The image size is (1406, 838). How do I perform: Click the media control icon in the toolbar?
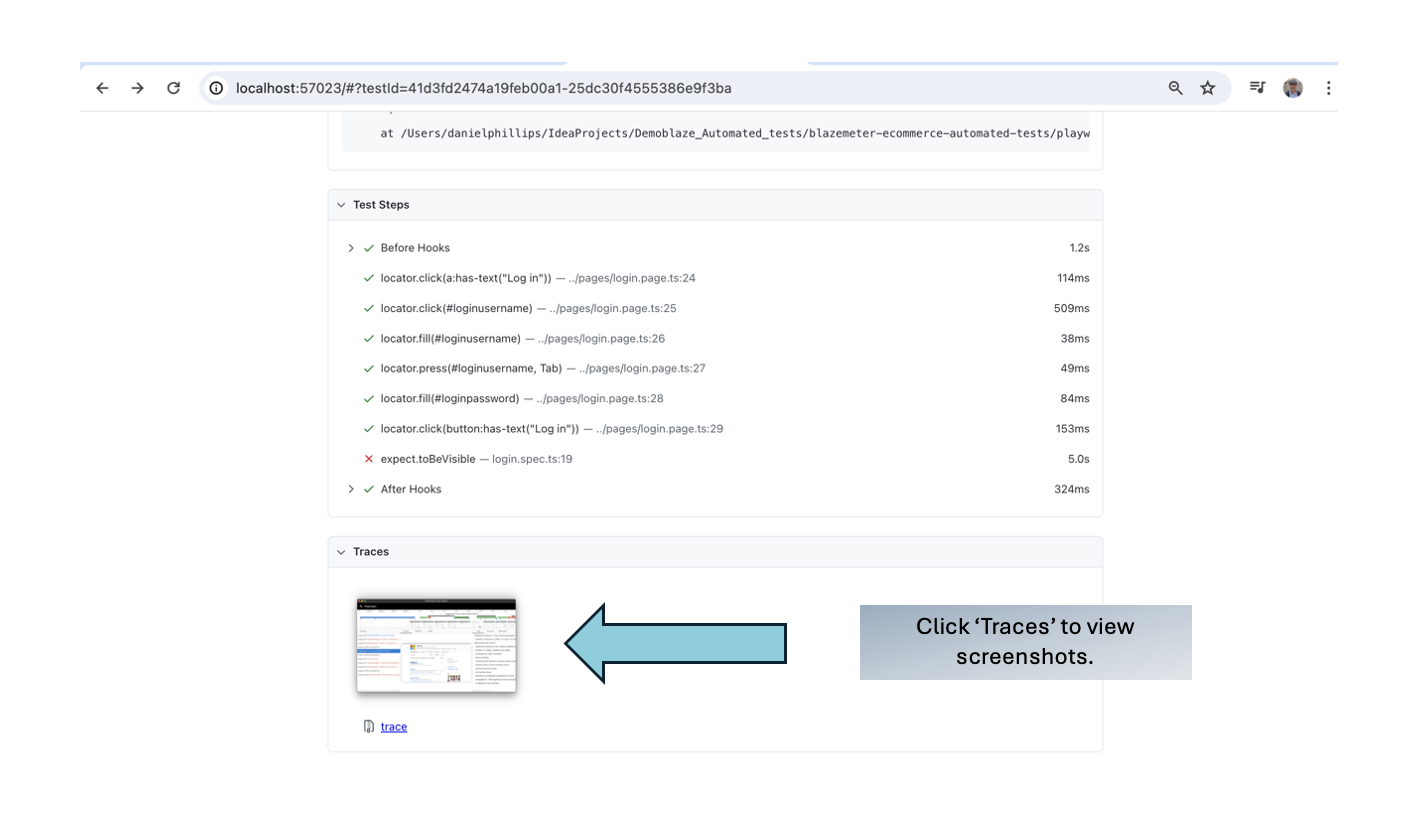[1257, 88]
